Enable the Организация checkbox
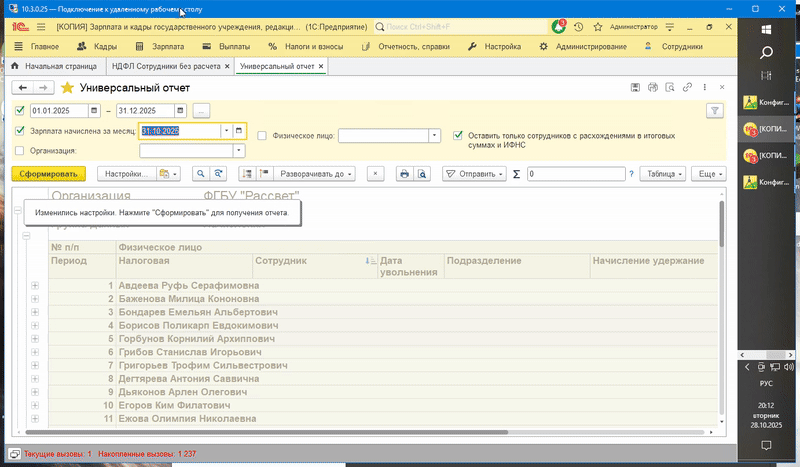The image size is (800, 467). point(20,151)
